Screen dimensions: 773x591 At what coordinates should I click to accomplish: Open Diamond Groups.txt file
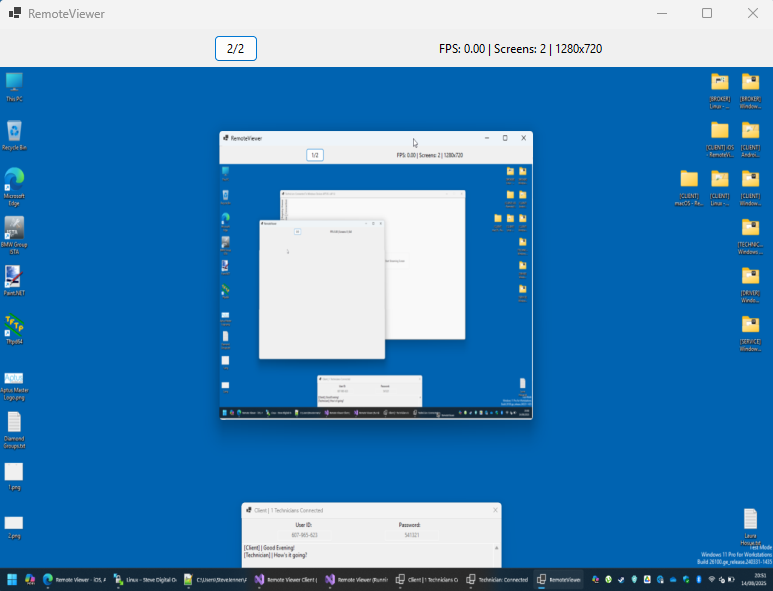pyautogui.click(x=14, y=430)
